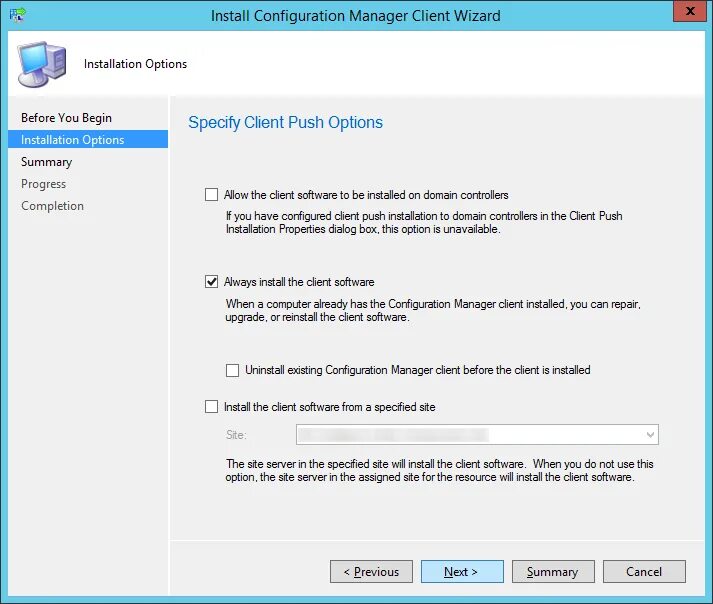Click the Previous button
This screenshot has width=713, height=604.
pos(372,571)
